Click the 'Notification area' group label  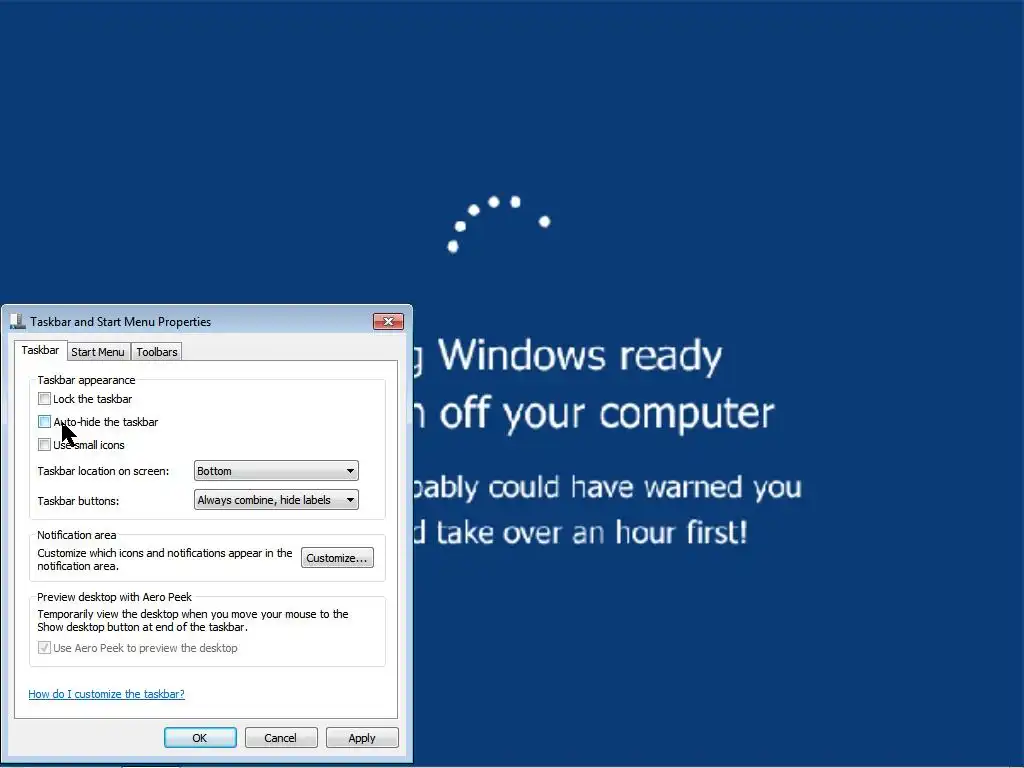76,535
